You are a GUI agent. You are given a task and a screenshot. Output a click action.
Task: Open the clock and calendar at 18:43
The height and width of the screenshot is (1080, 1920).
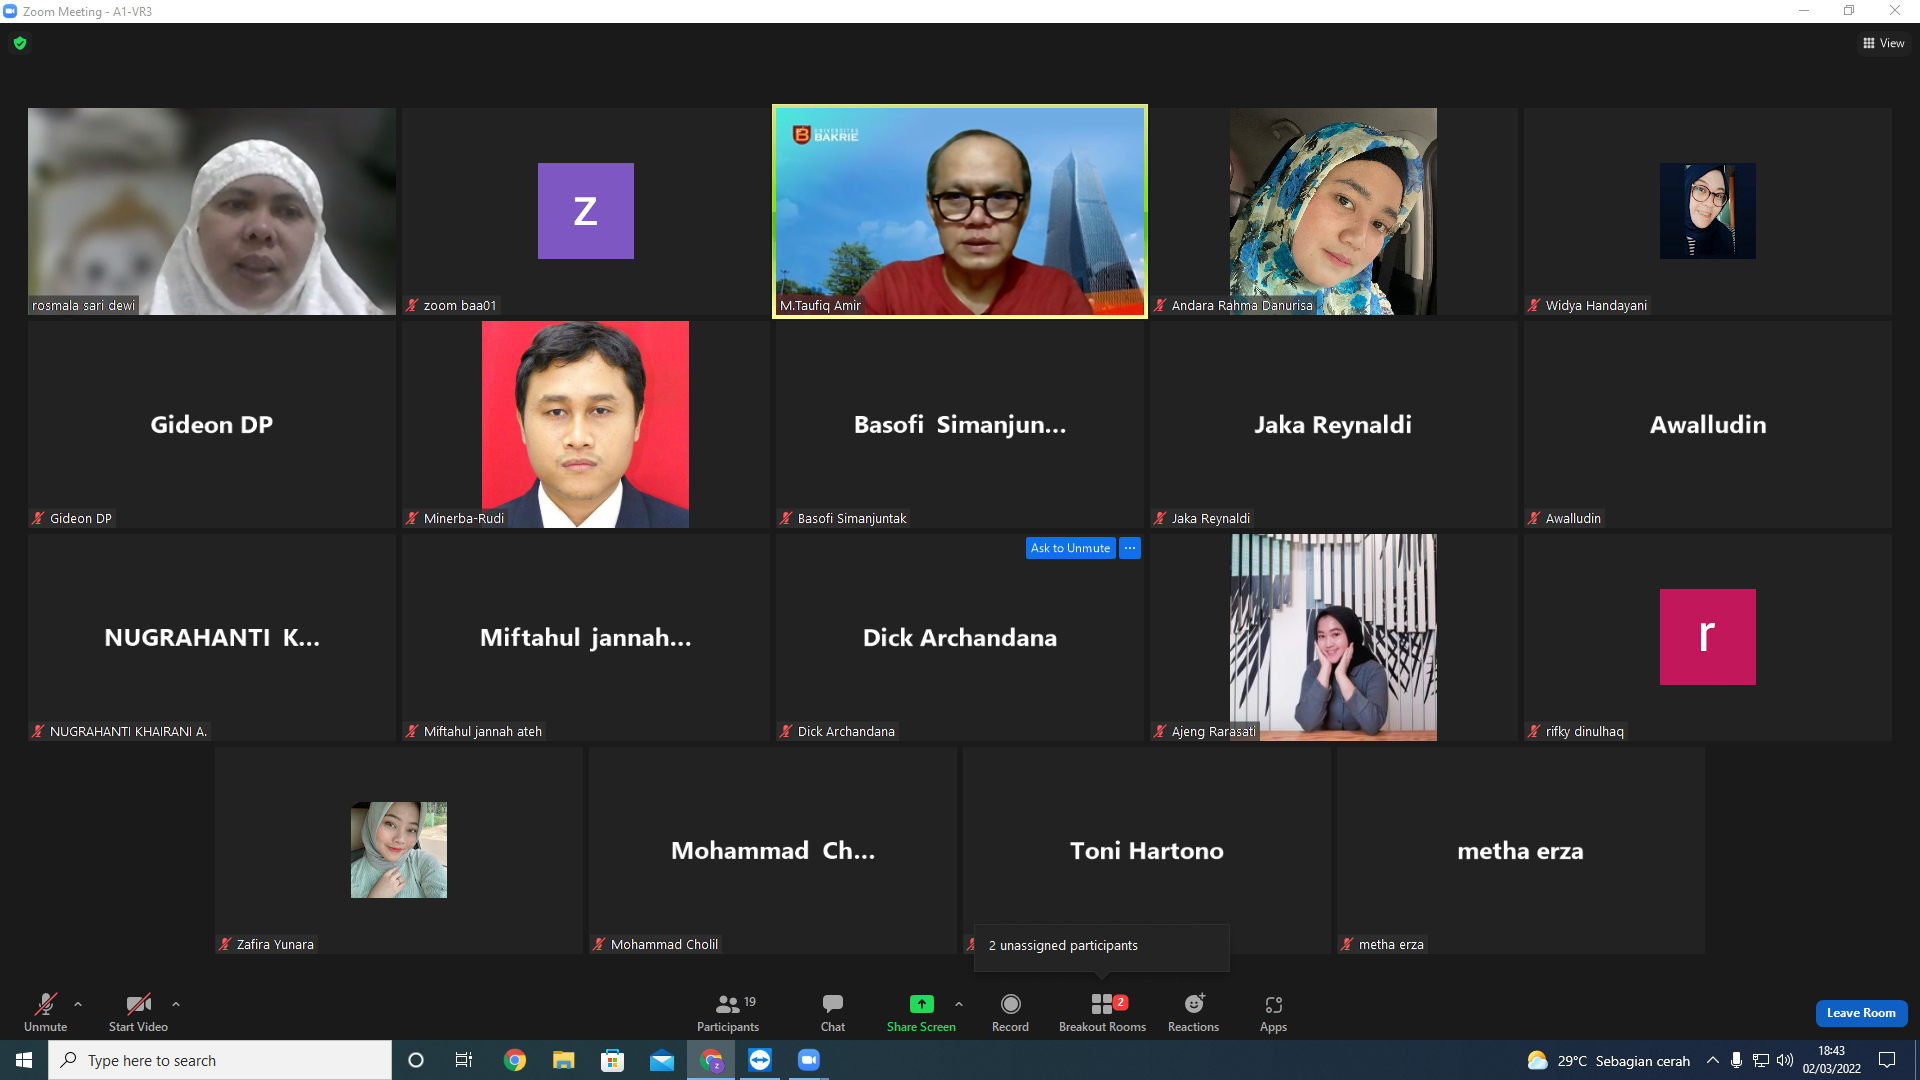coord(1832,1060)
